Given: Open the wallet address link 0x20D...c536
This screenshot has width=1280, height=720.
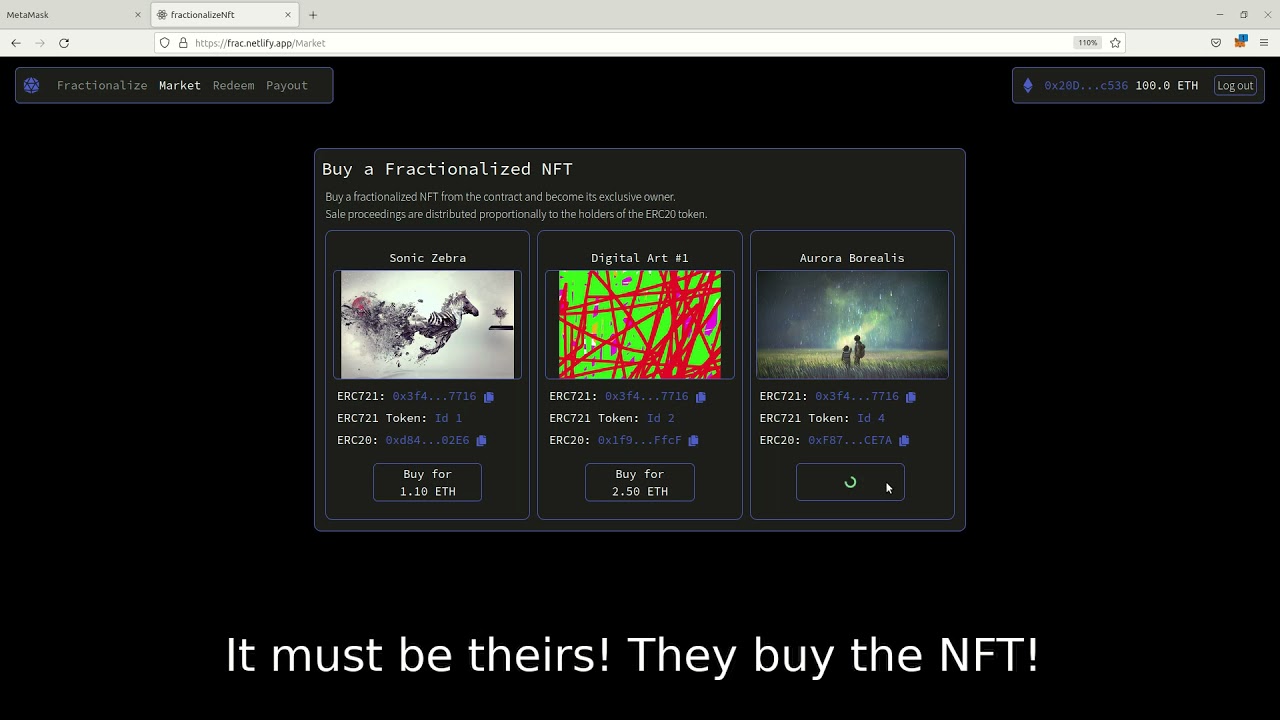Looking at the screenshot, I should 1078,85.
